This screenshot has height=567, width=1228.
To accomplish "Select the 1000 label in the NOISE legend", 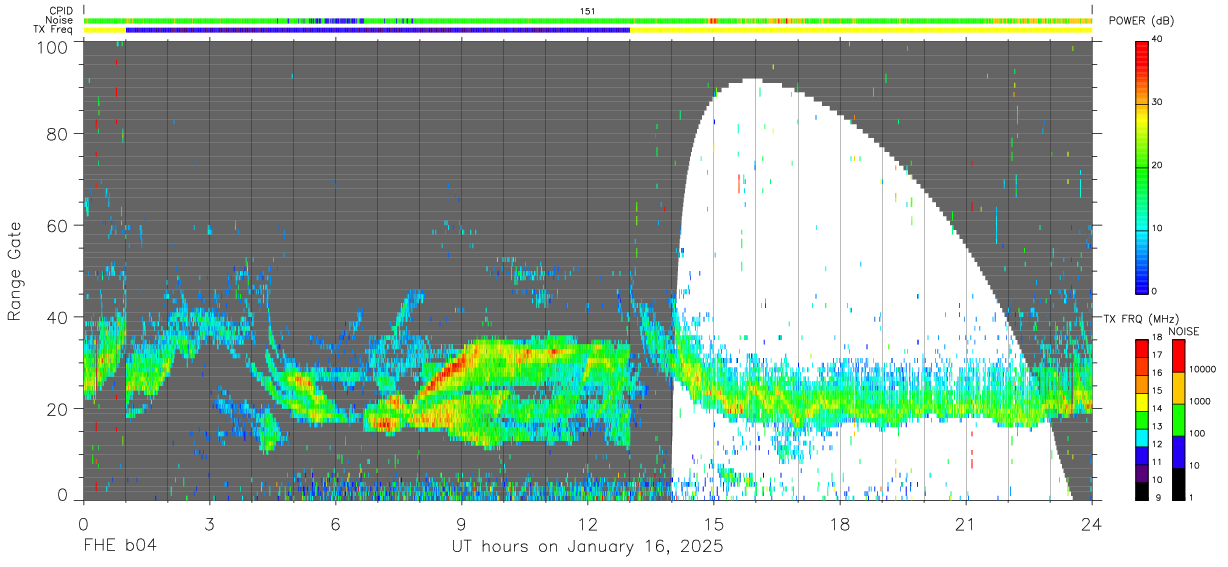I will click(x=1200, y=401).
